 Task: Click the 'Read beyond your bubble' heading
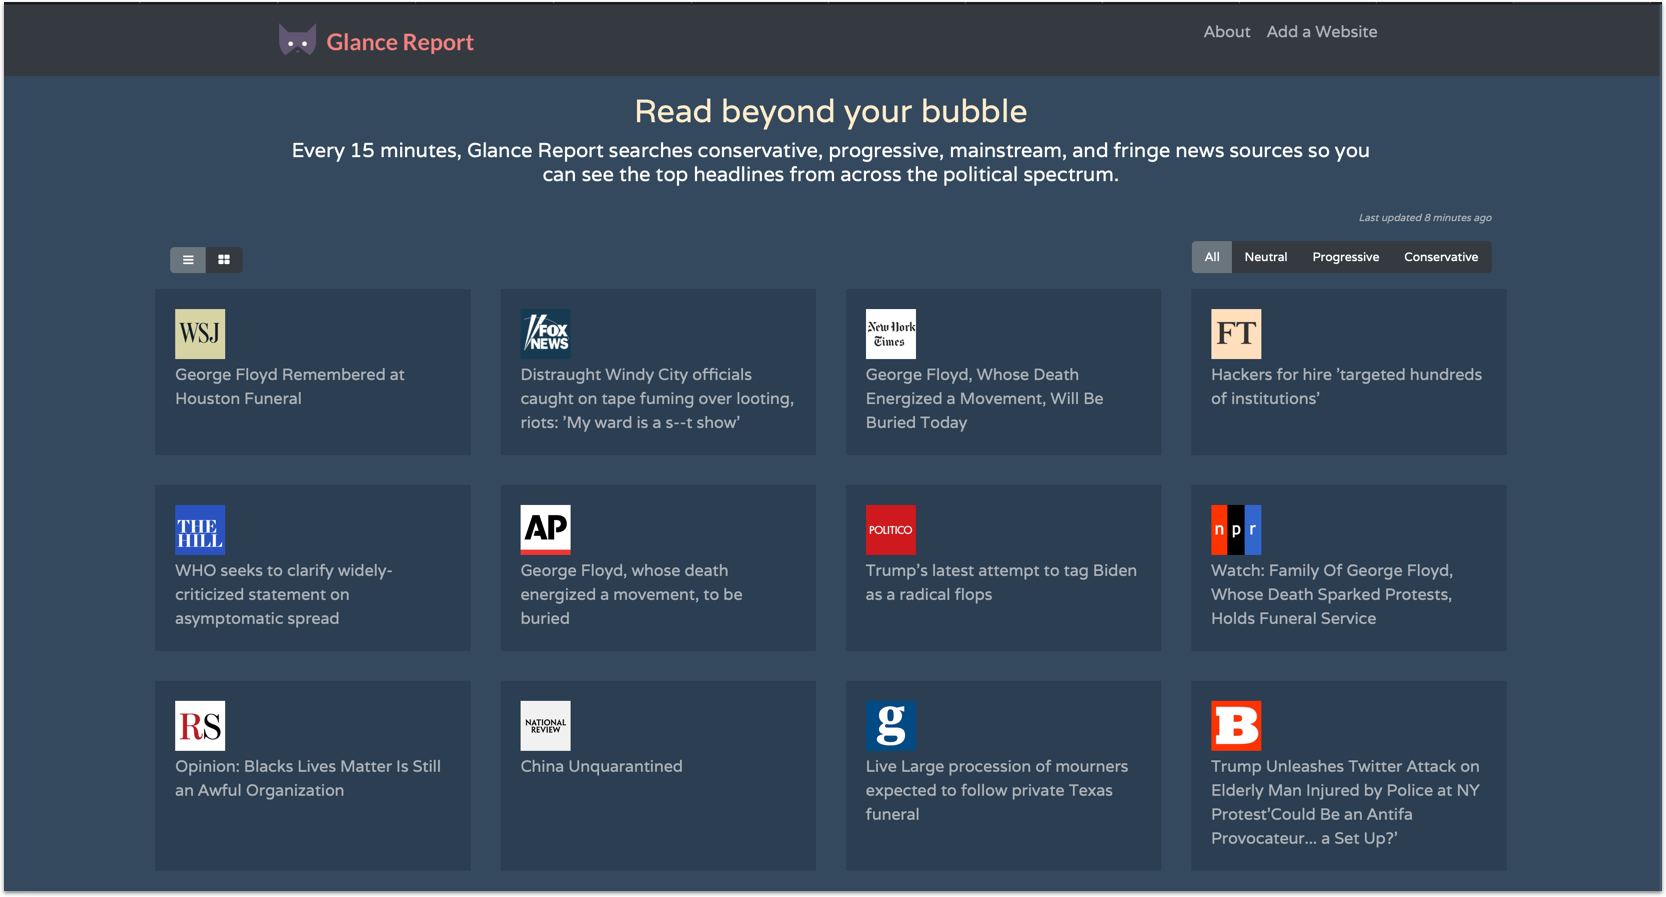(x=830, y=111)
